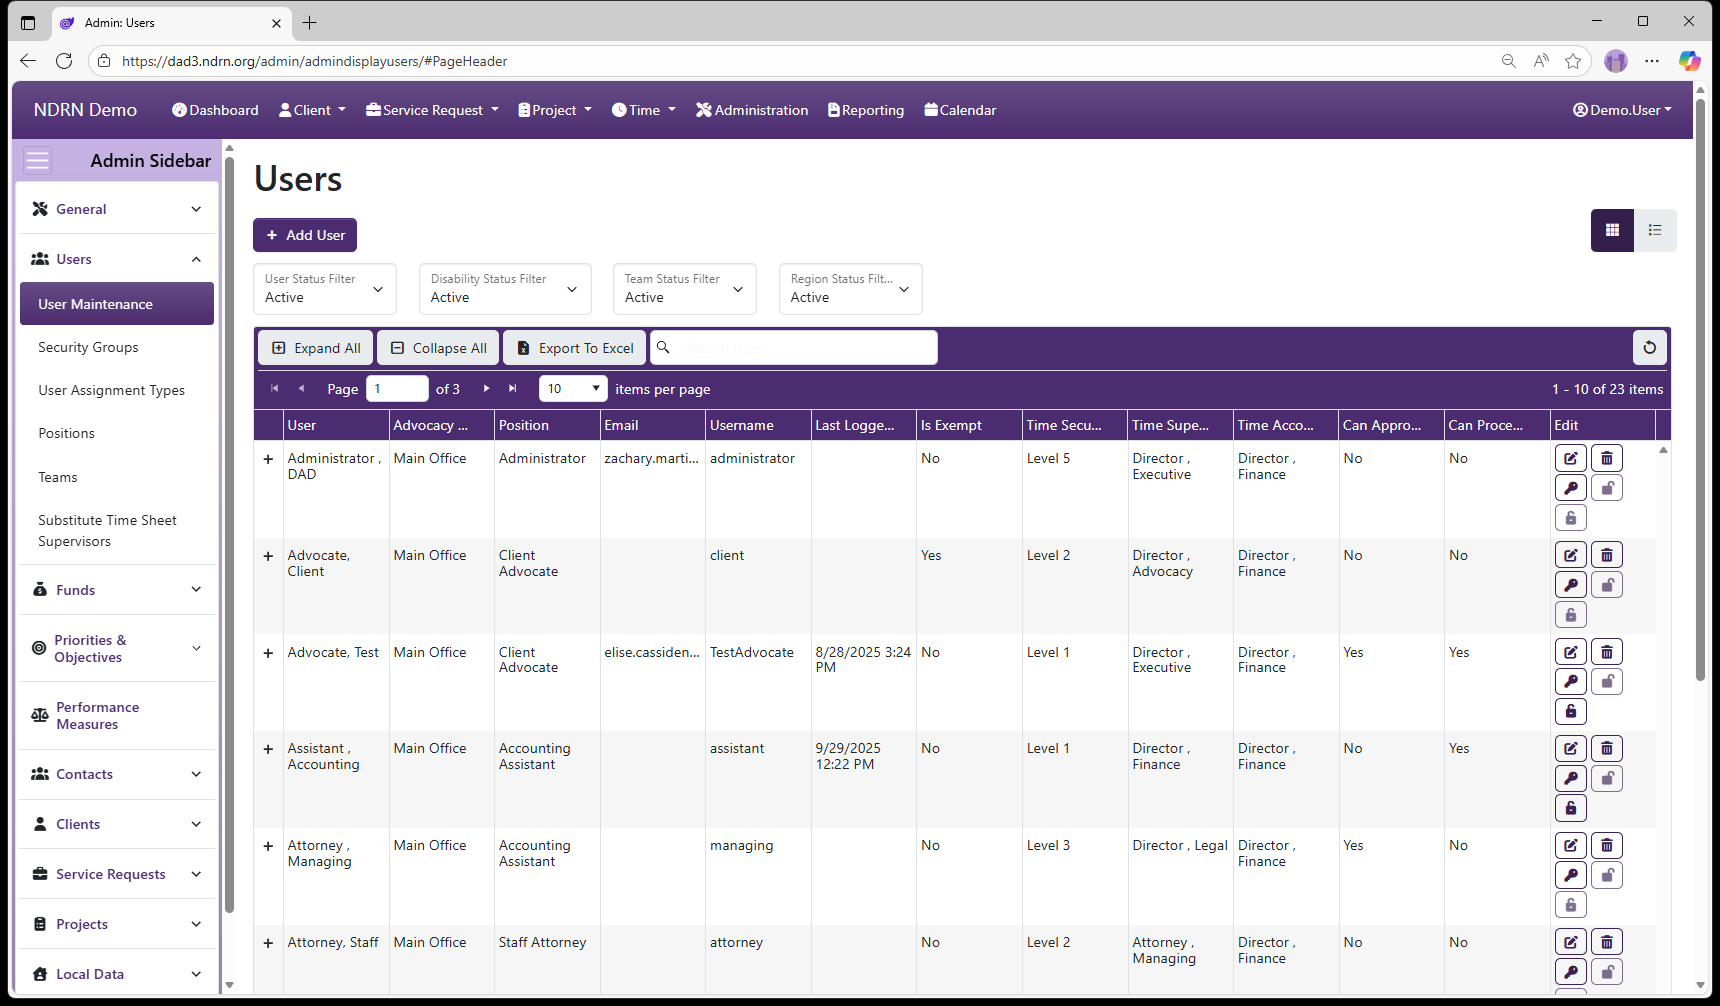This screenshot has height=1006, width=1720.
Task: Edit the Assistant, Accounting user
Action: 1571,748
